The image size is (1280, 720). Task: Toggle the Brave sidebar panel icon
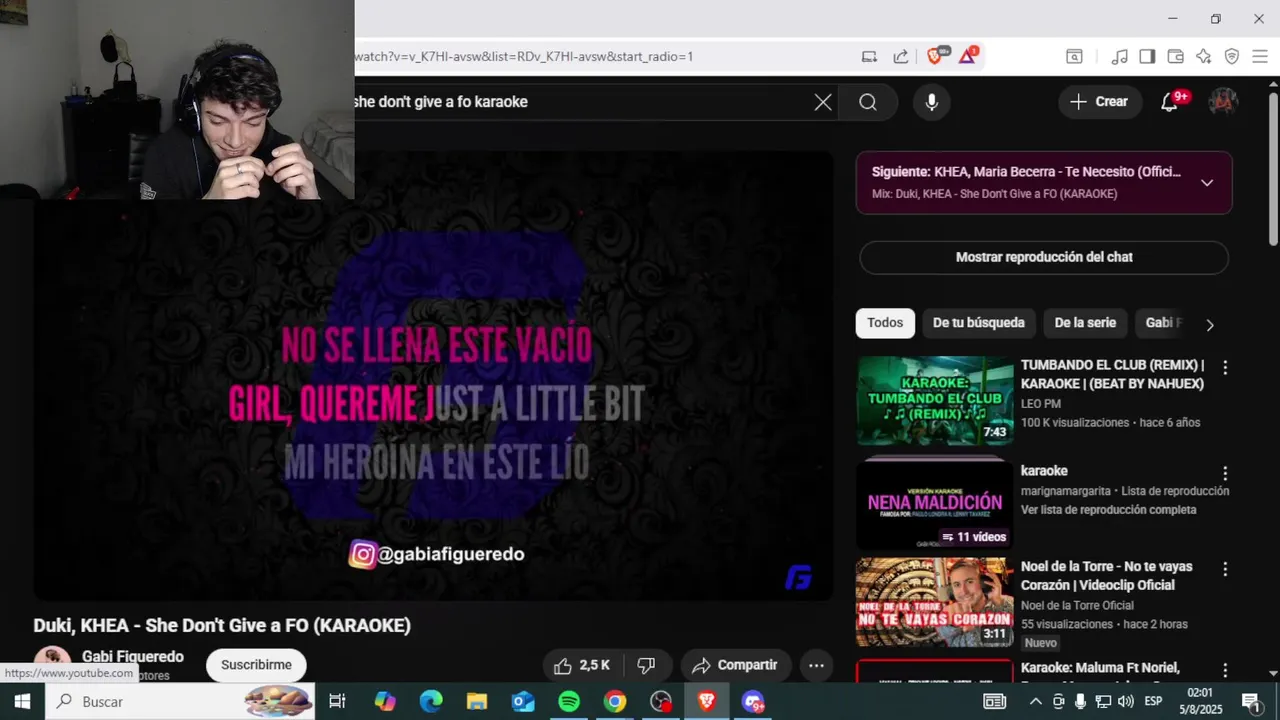(x=1147, y=56)
